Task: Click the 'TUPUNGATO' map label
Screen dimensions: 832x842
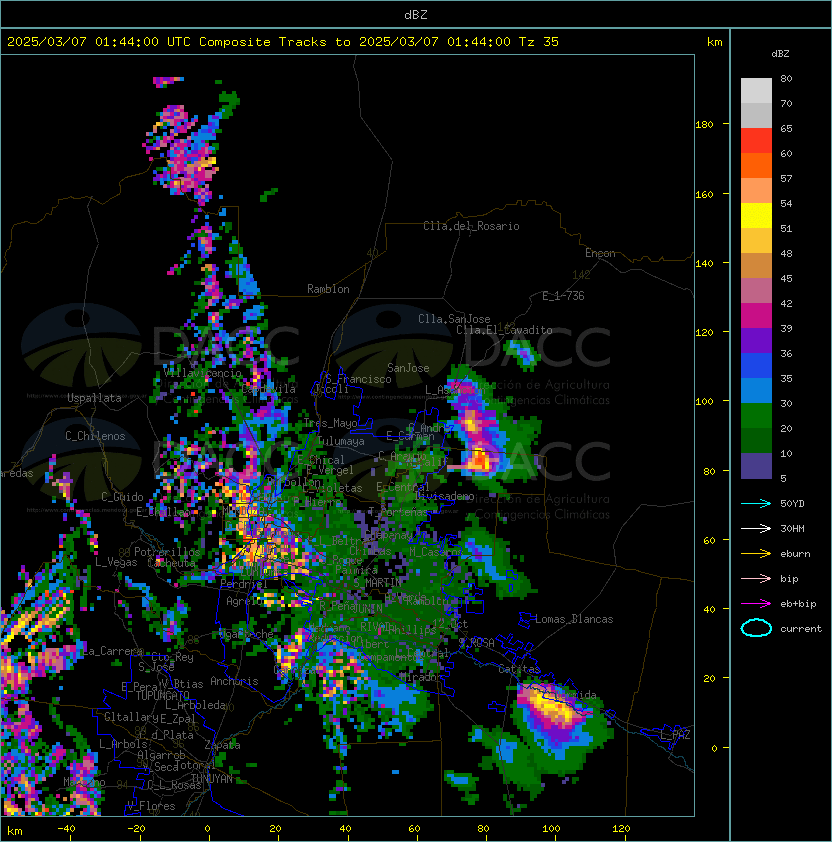Action: tap(162, 696)
